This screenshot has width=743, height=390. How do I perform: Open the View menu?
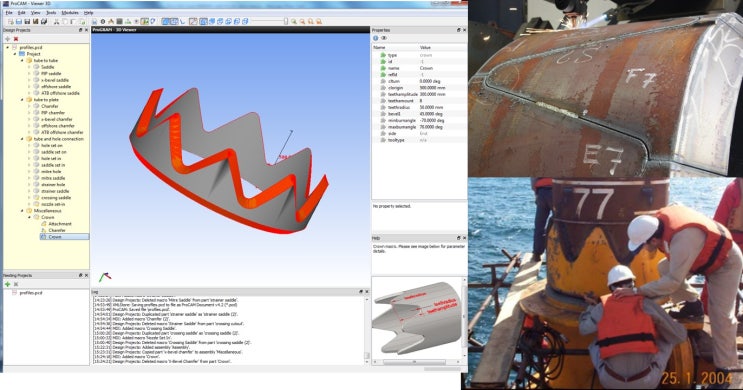pos(36,13)
